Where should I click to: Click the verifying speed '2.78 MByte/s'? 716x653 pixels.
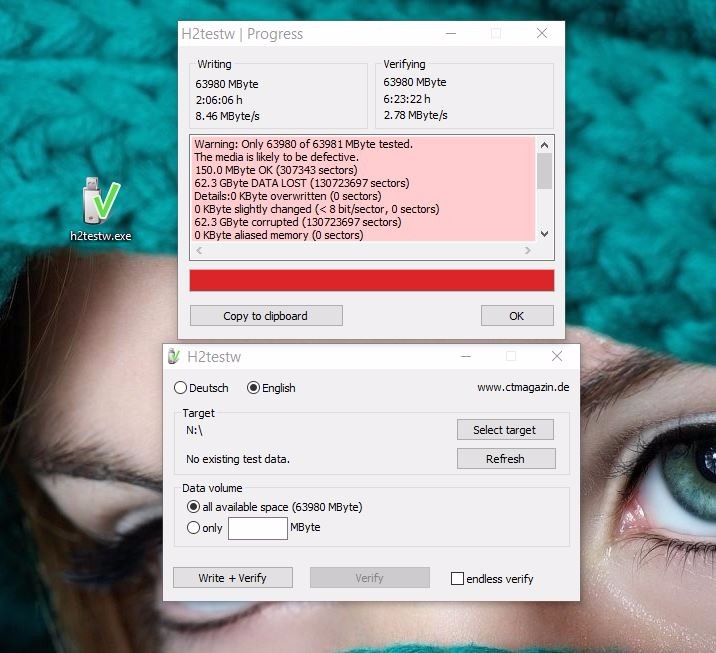(x=415, y=115)
